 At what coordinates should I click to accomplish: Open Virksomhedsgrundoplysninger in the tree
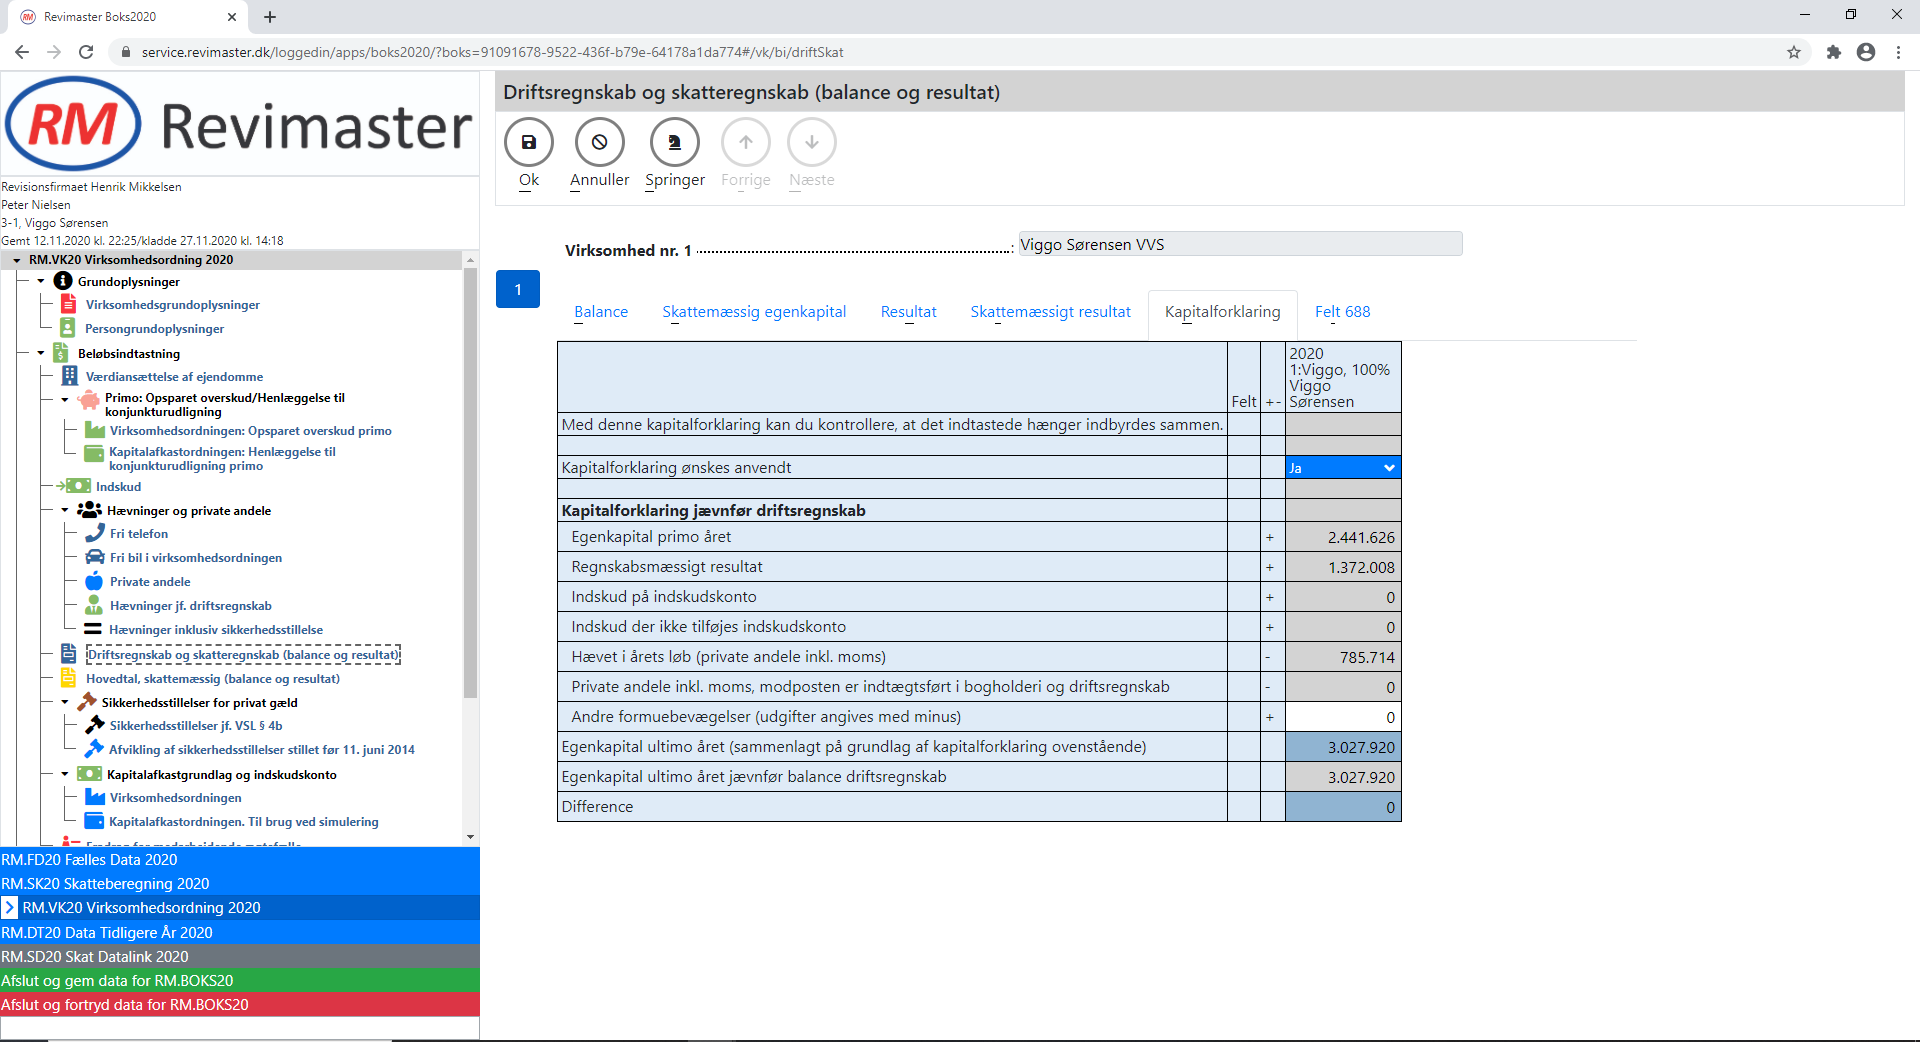tap(172, 305)
